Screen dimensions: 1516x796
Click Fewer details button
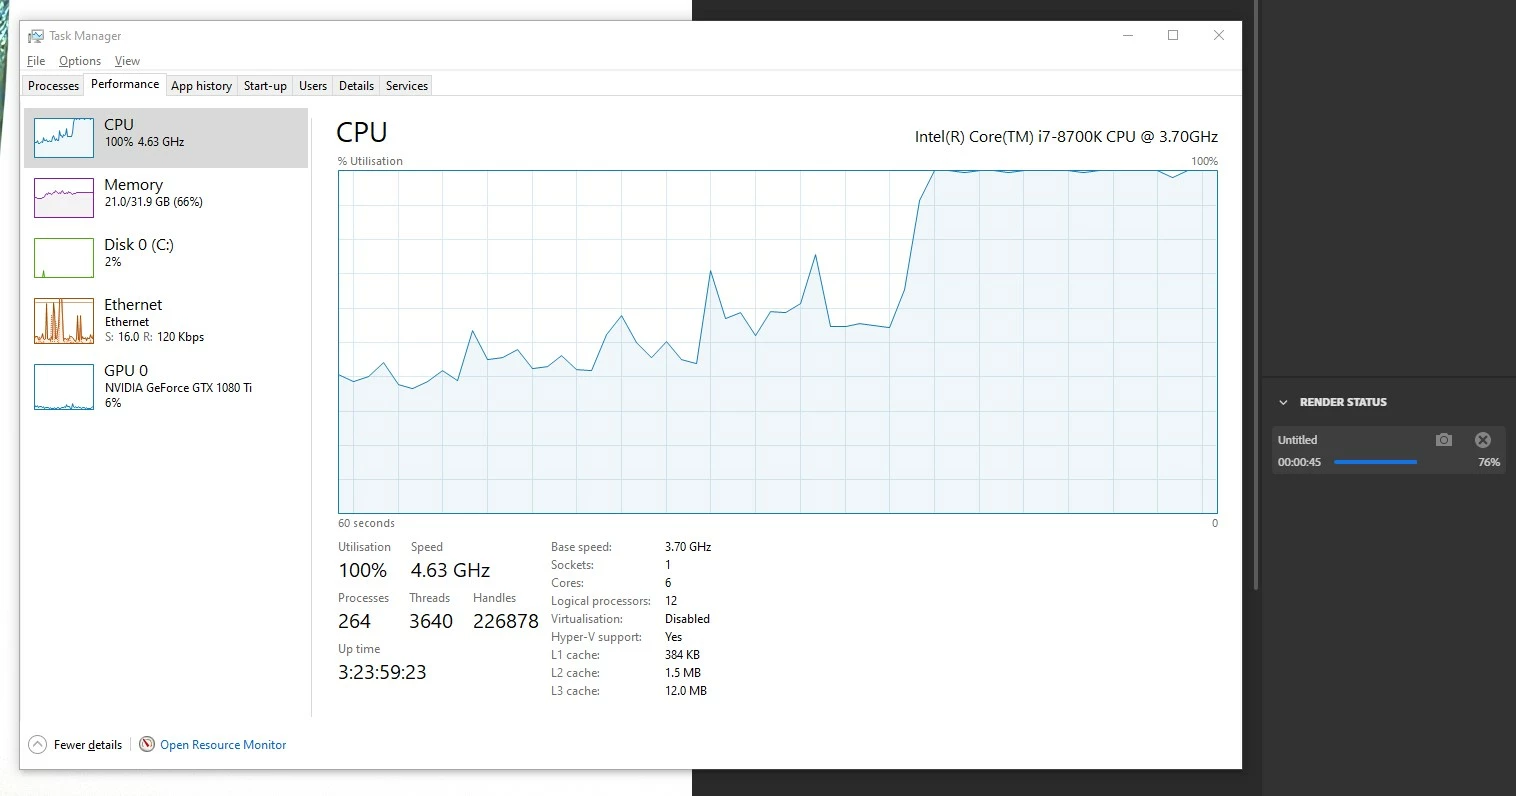[76, 744]
